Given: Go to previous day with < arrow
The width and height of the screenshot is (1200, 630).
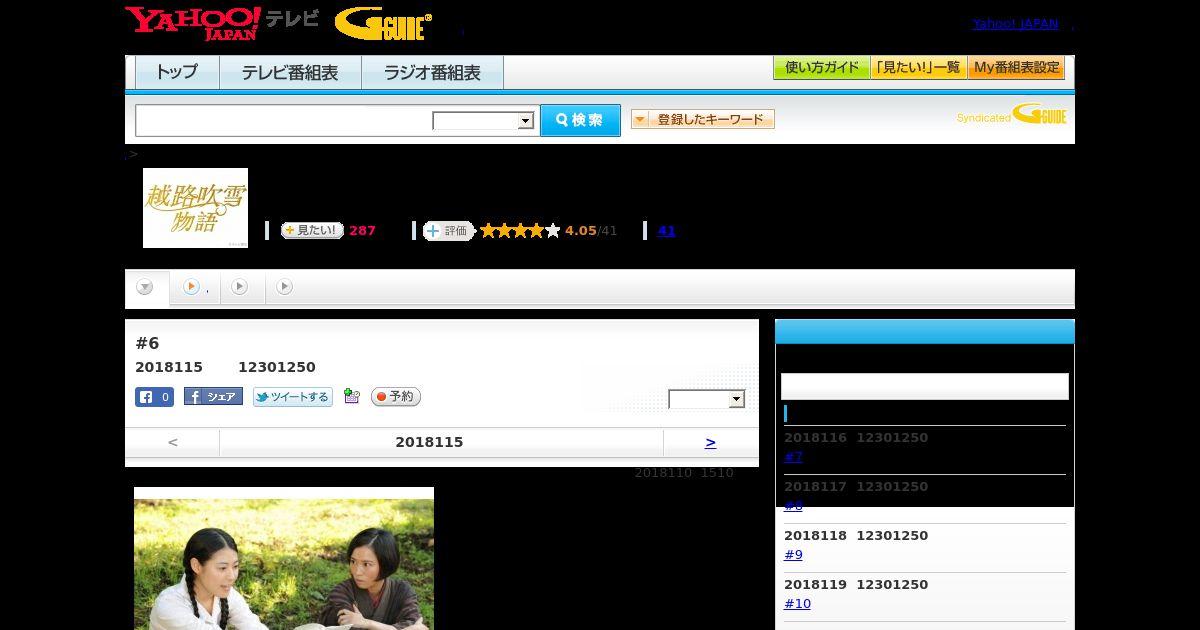Looking at the screenshot, I should pyautogui.click(x=173, y=442).
